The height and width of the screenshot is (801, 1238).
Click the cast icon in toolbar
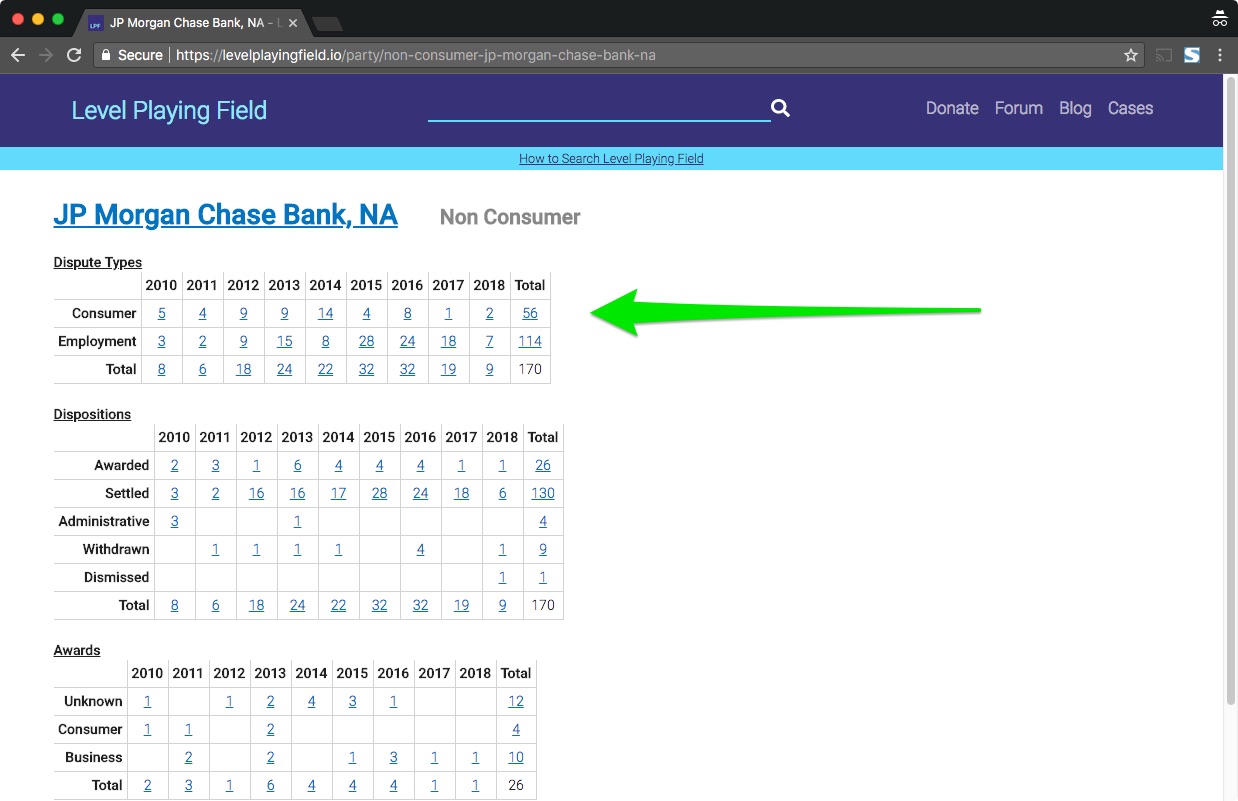tap(1163, 55)
